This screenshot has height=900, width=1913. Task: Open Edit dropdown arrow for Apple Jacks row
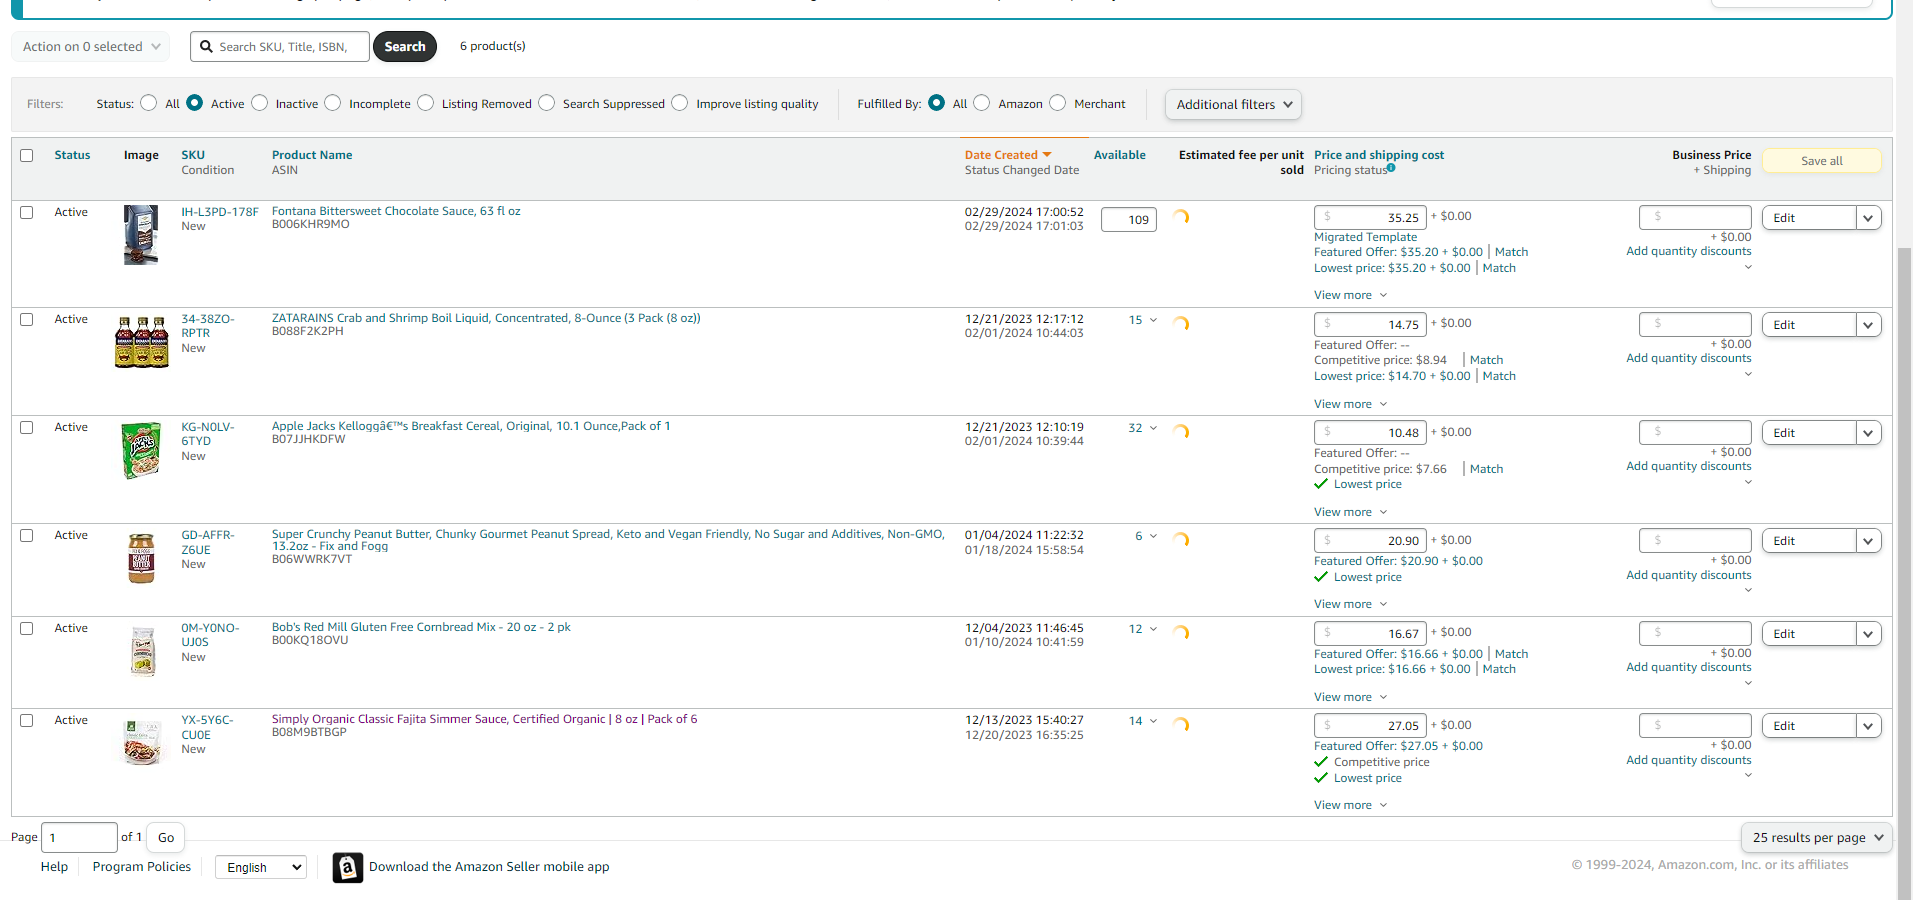point(1868,433)
